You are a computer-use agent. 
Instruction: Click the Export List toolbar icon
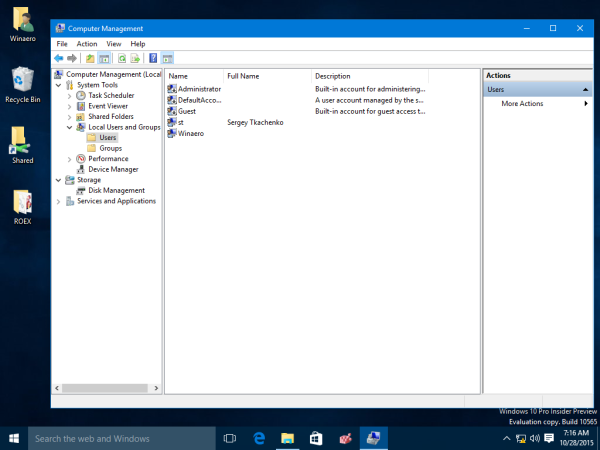tap(136, 58)
